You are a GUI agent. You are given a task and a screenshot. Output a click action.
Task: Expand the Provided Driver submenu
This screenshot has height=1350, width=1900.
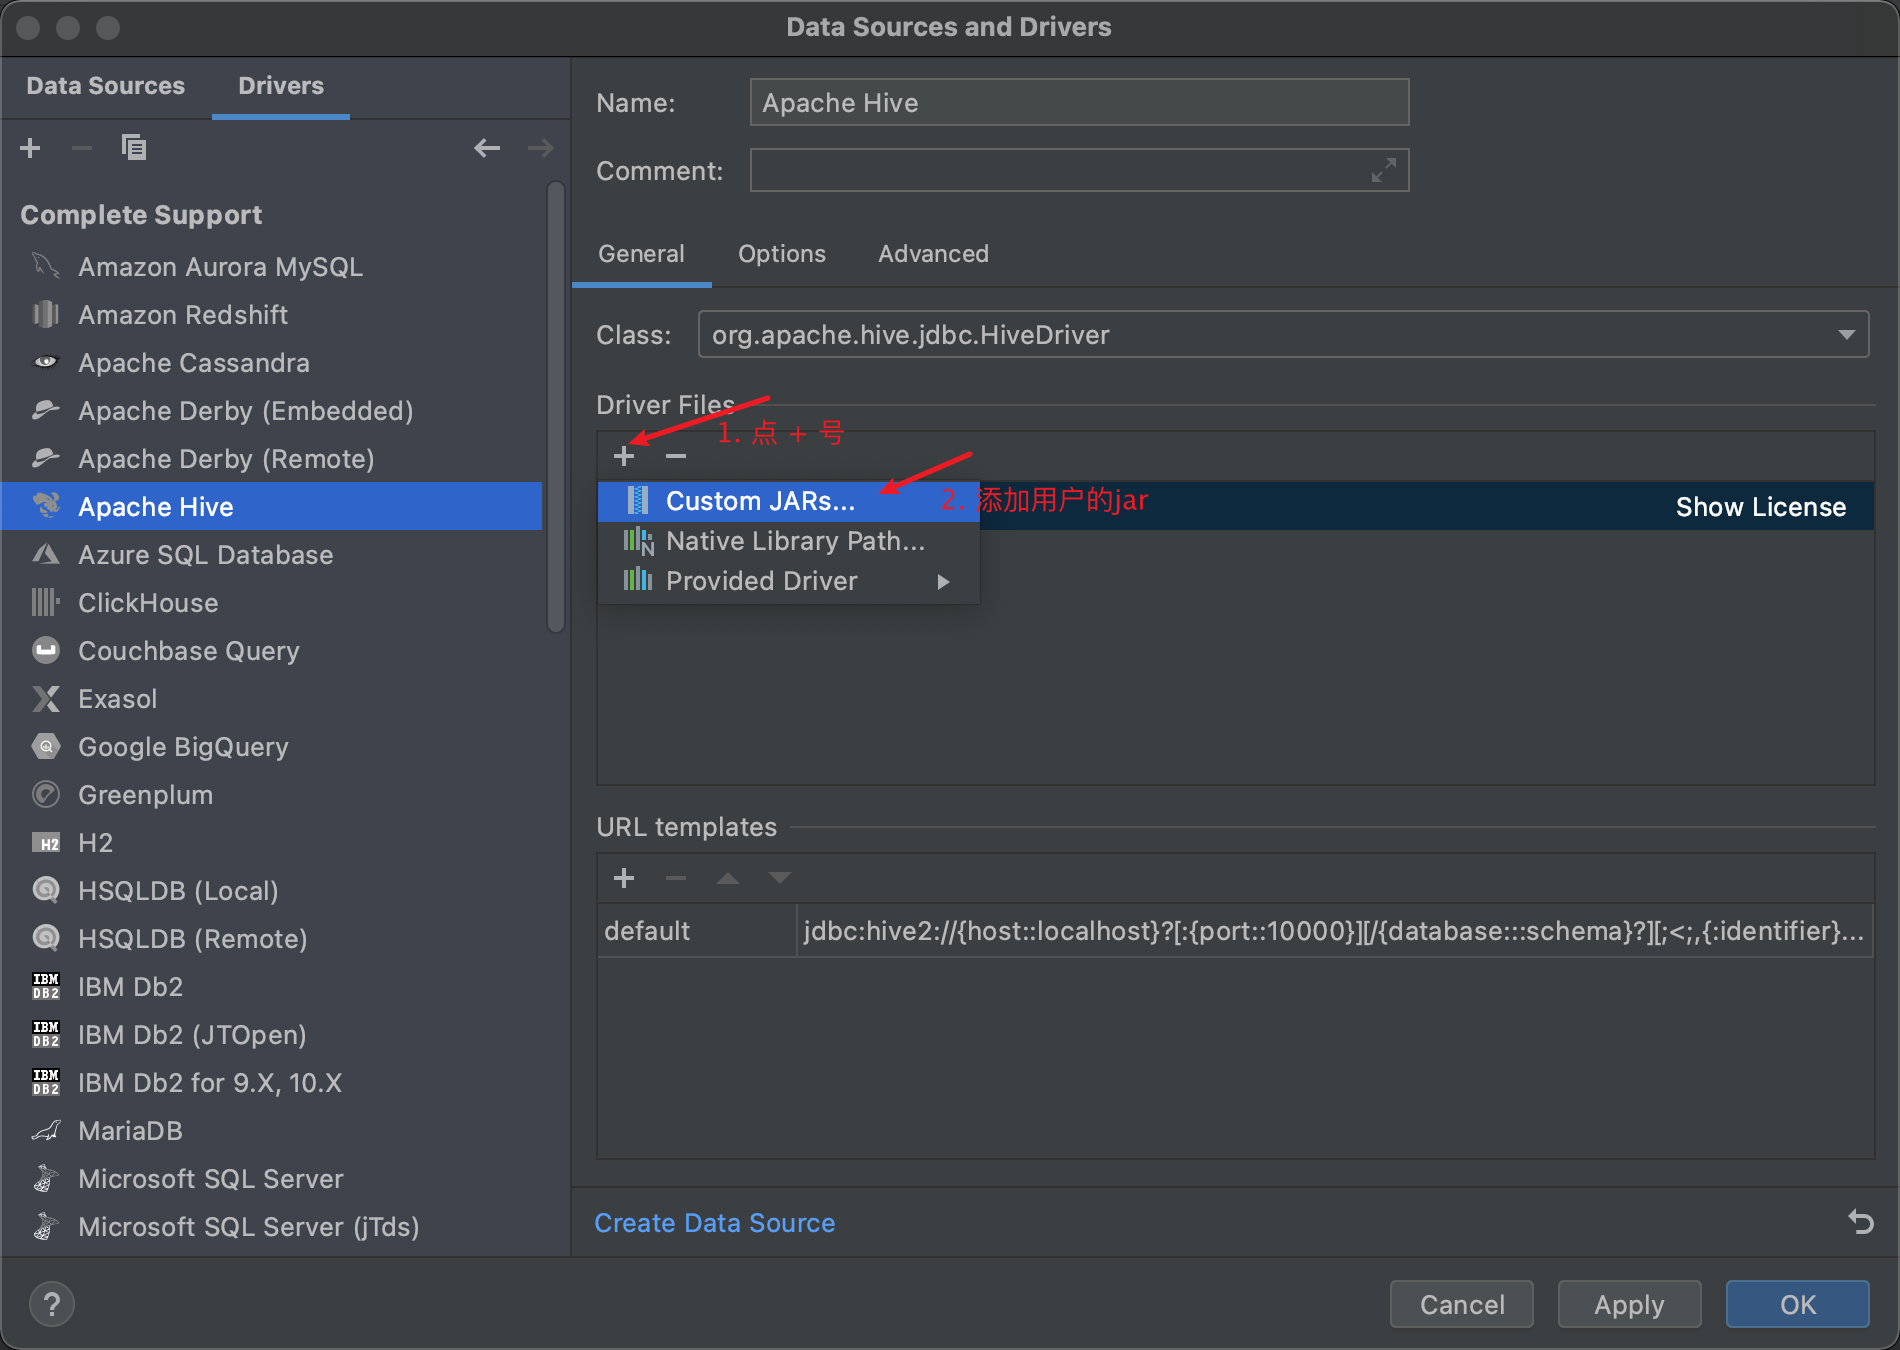click(x=942, y=581)
